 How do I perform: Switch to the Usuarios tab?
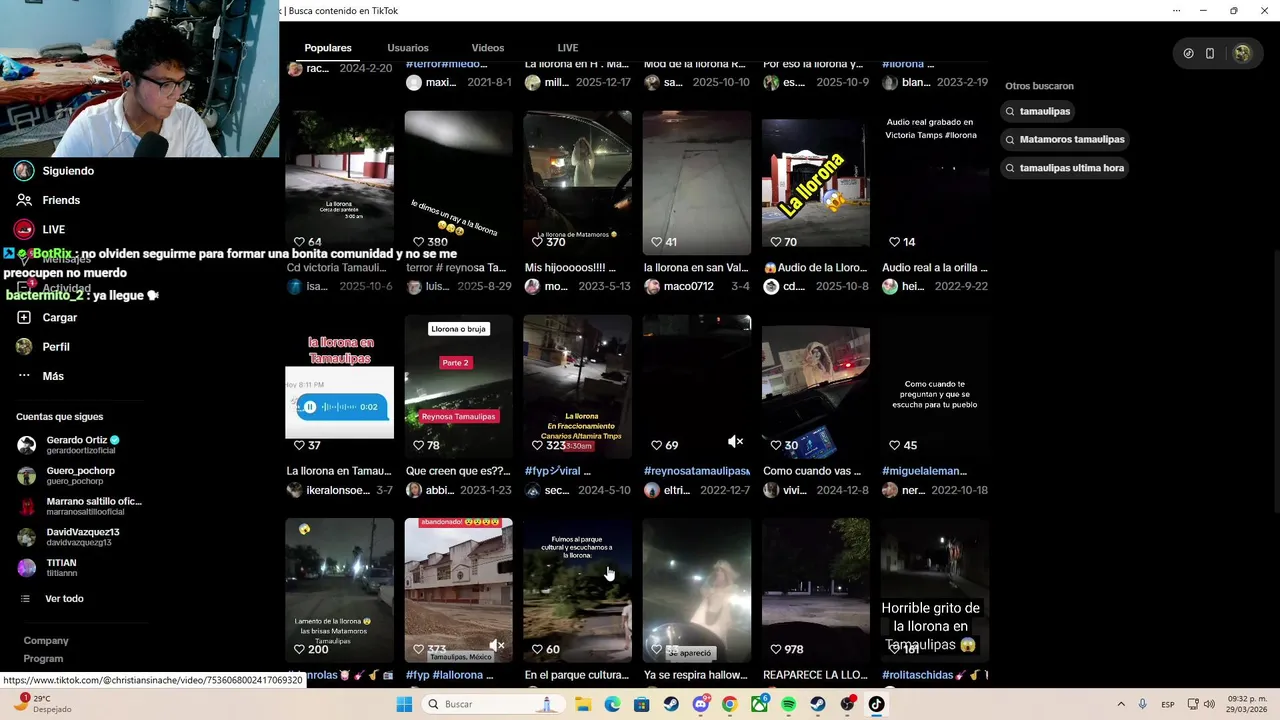(408, 48)
